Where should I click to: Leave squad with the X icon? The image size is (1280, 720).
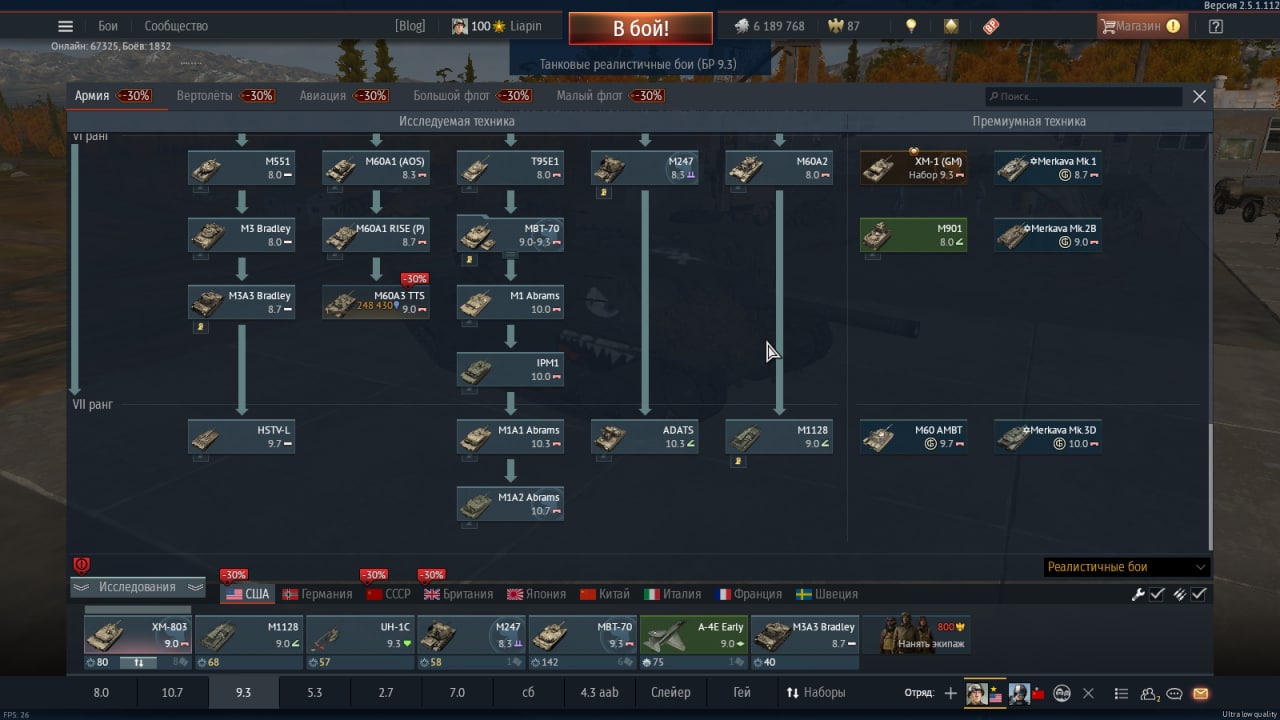coord(1088,693)
